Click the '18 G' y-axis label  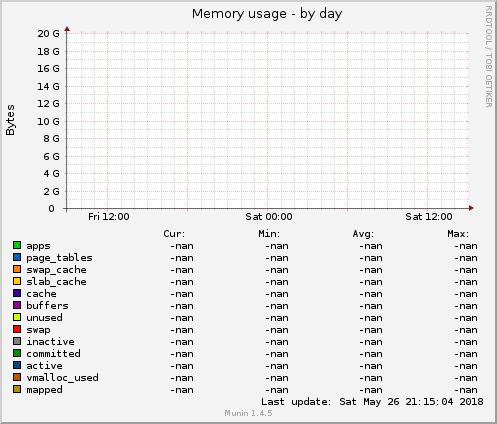point(48,51)
